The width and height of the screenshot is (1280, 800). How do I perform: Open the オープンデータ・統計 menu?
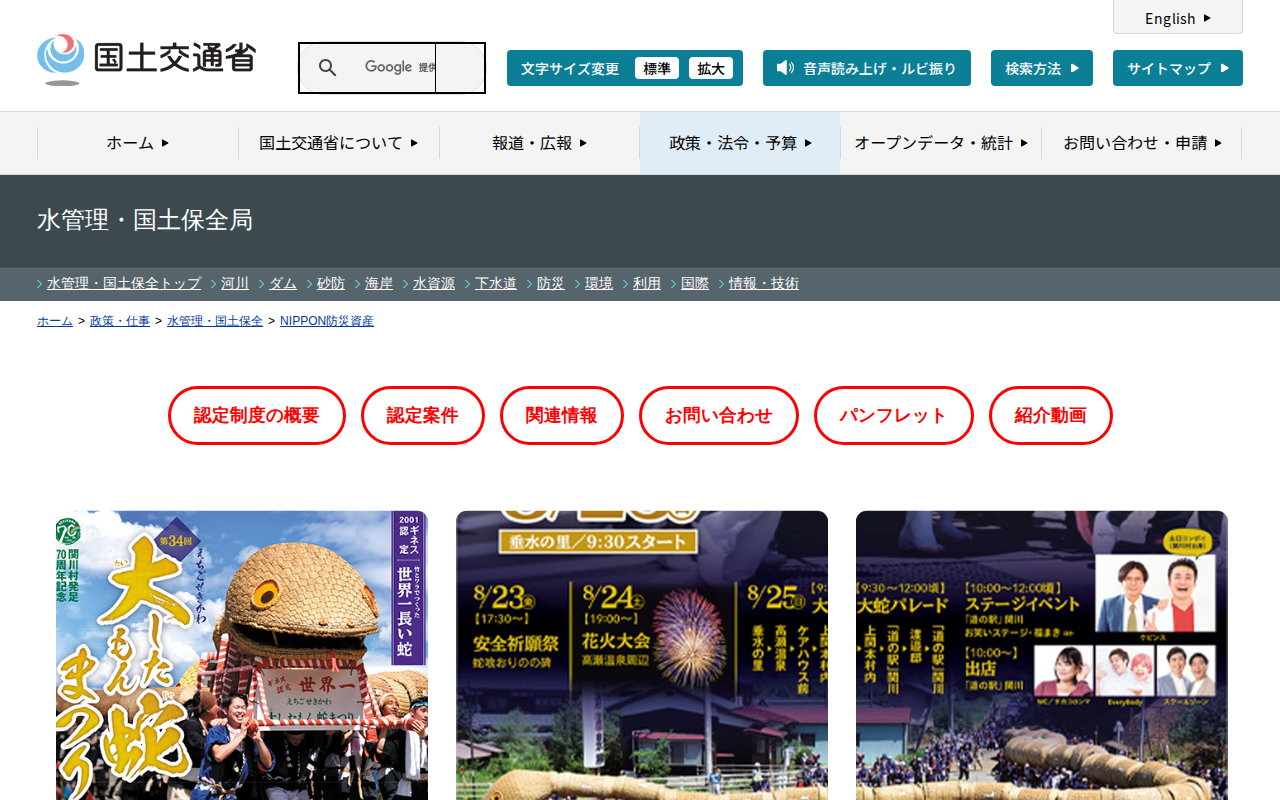point(941,143)
